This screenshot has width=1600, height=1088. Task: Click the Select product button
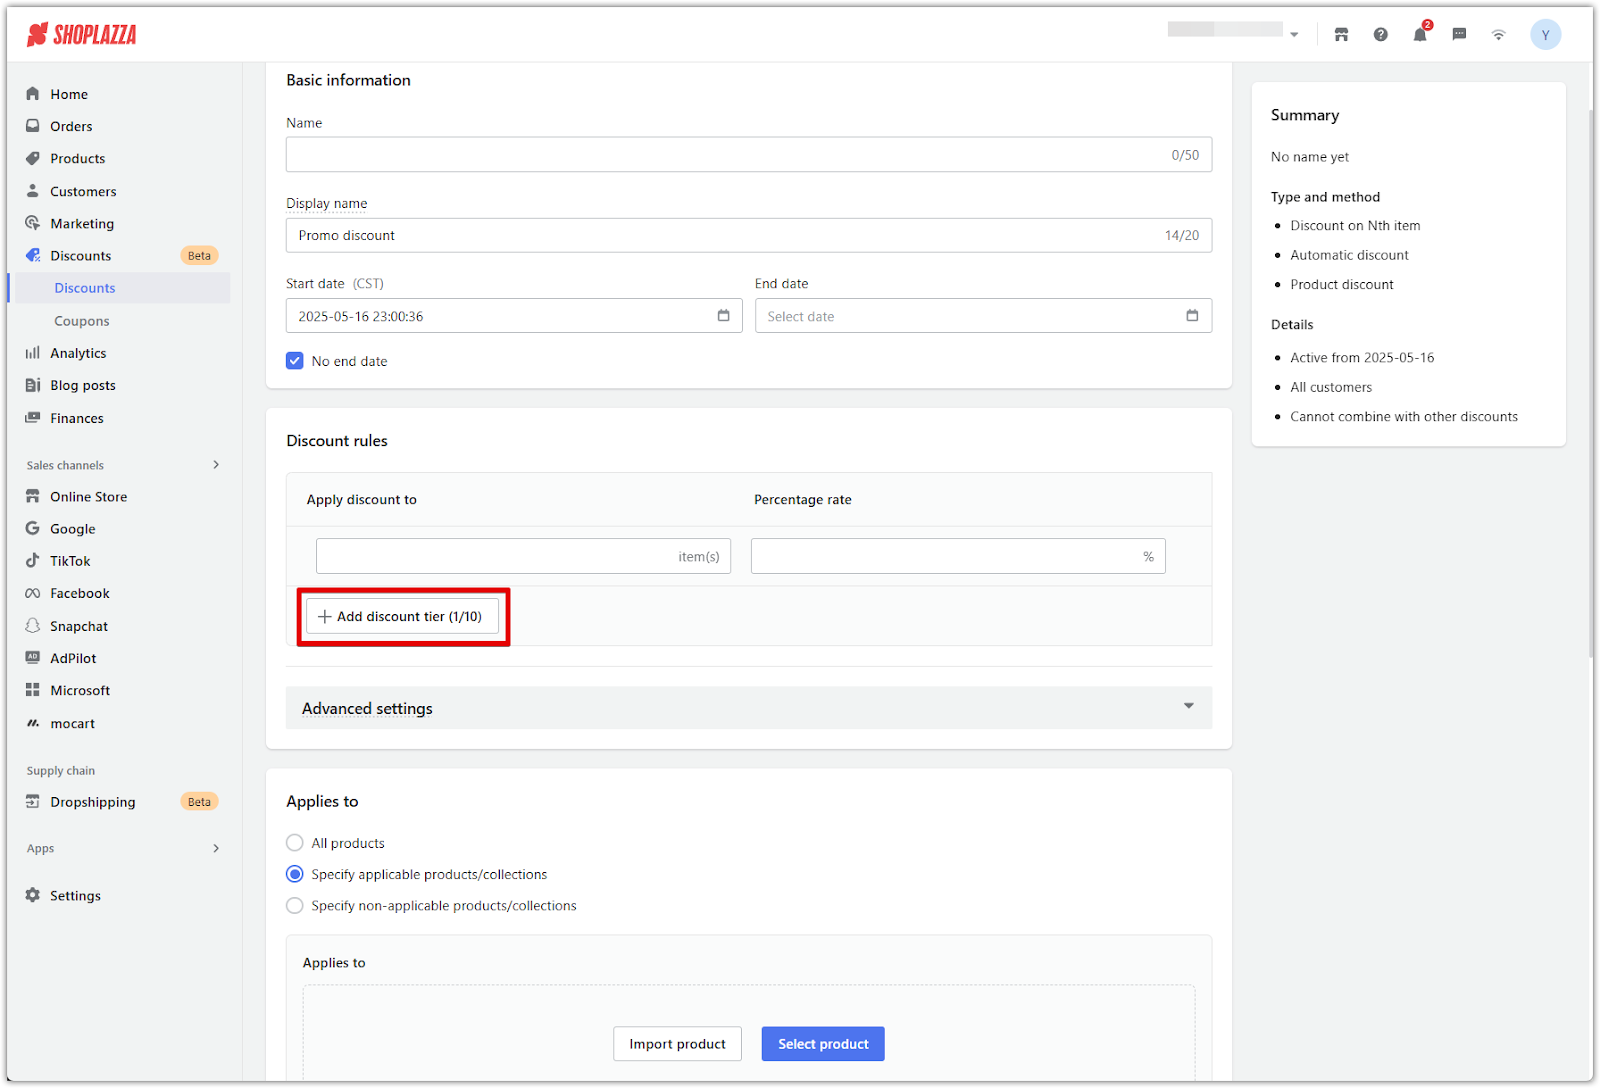click(x=822, y=1044)
